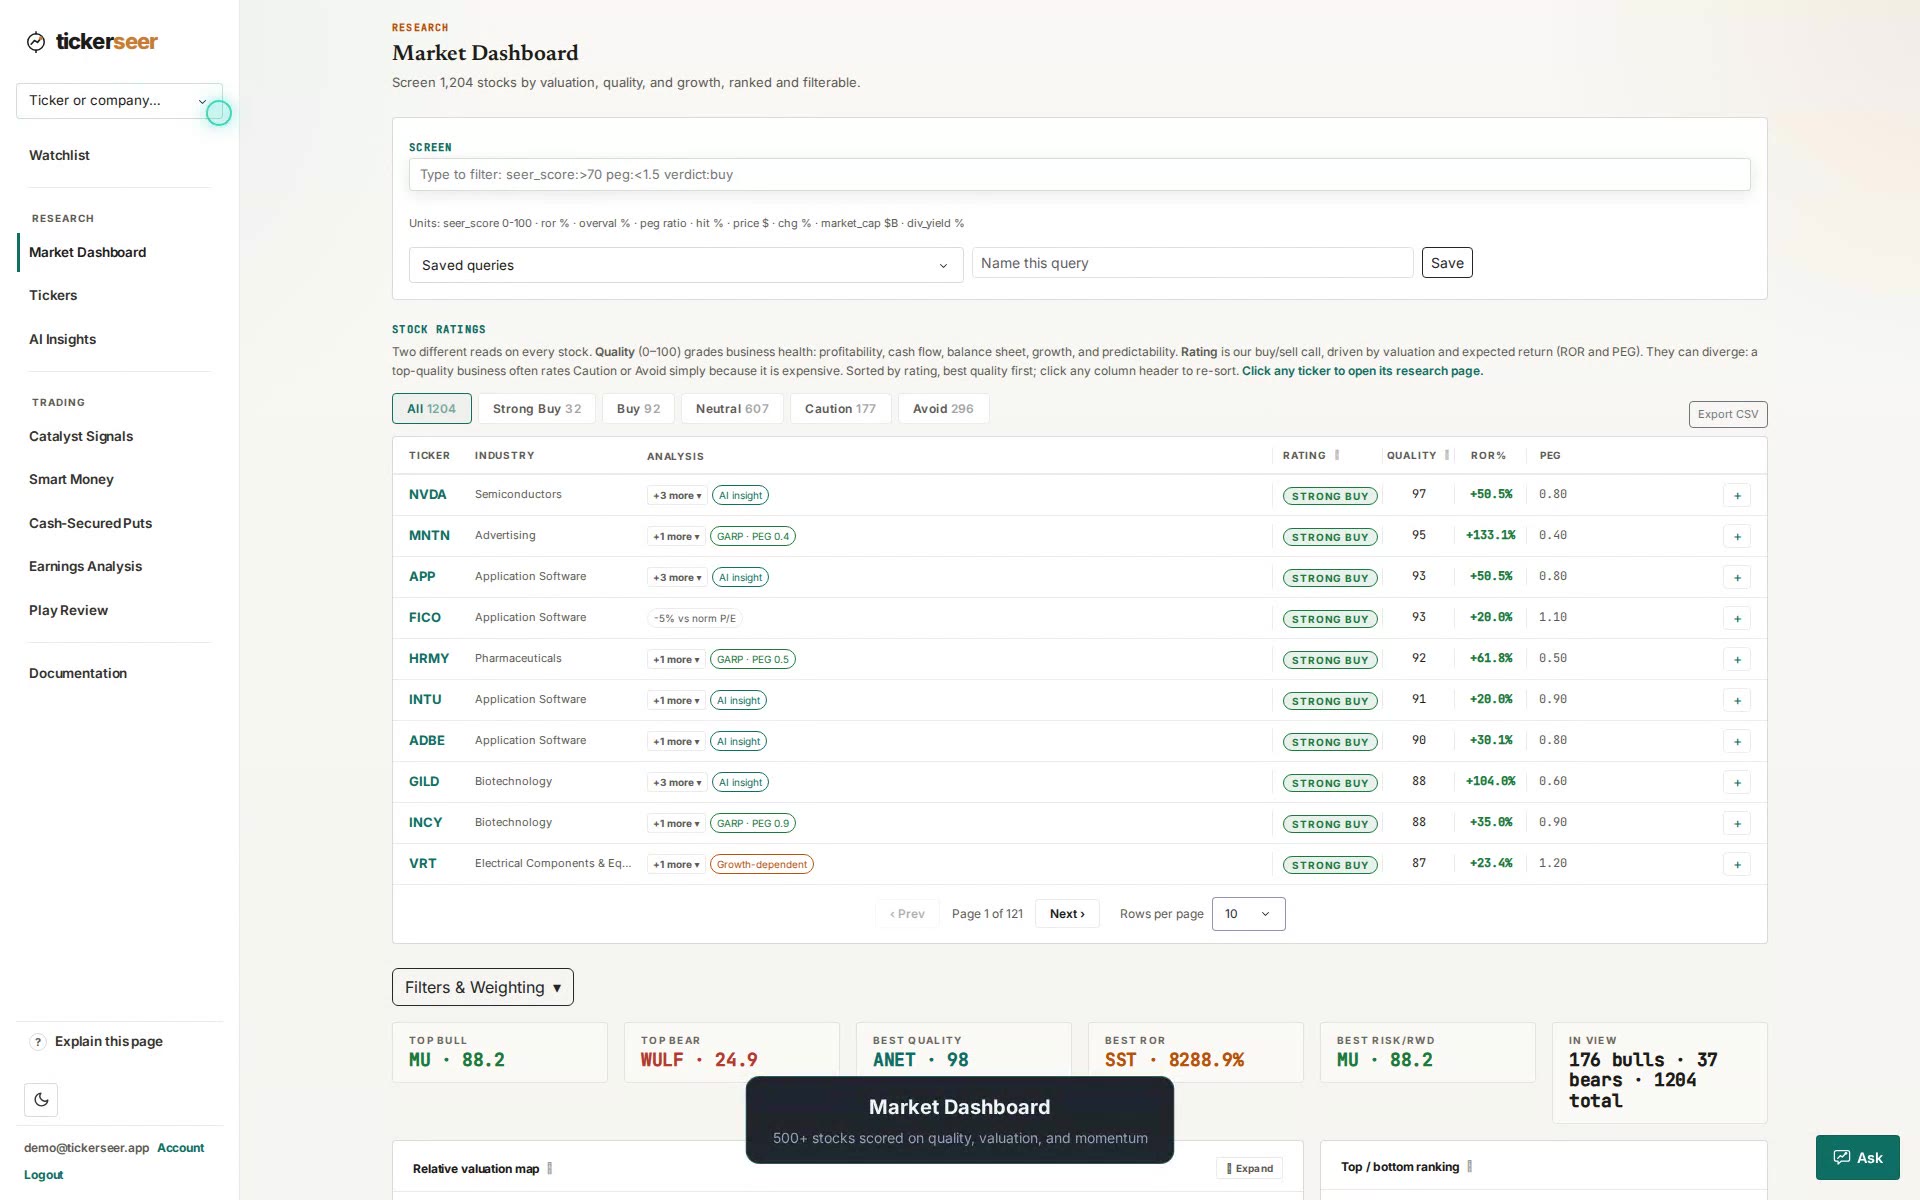Click the Top Bear WULF card
Image resolution: width=1920 pixels, height=1200 pixels.
732,1052
